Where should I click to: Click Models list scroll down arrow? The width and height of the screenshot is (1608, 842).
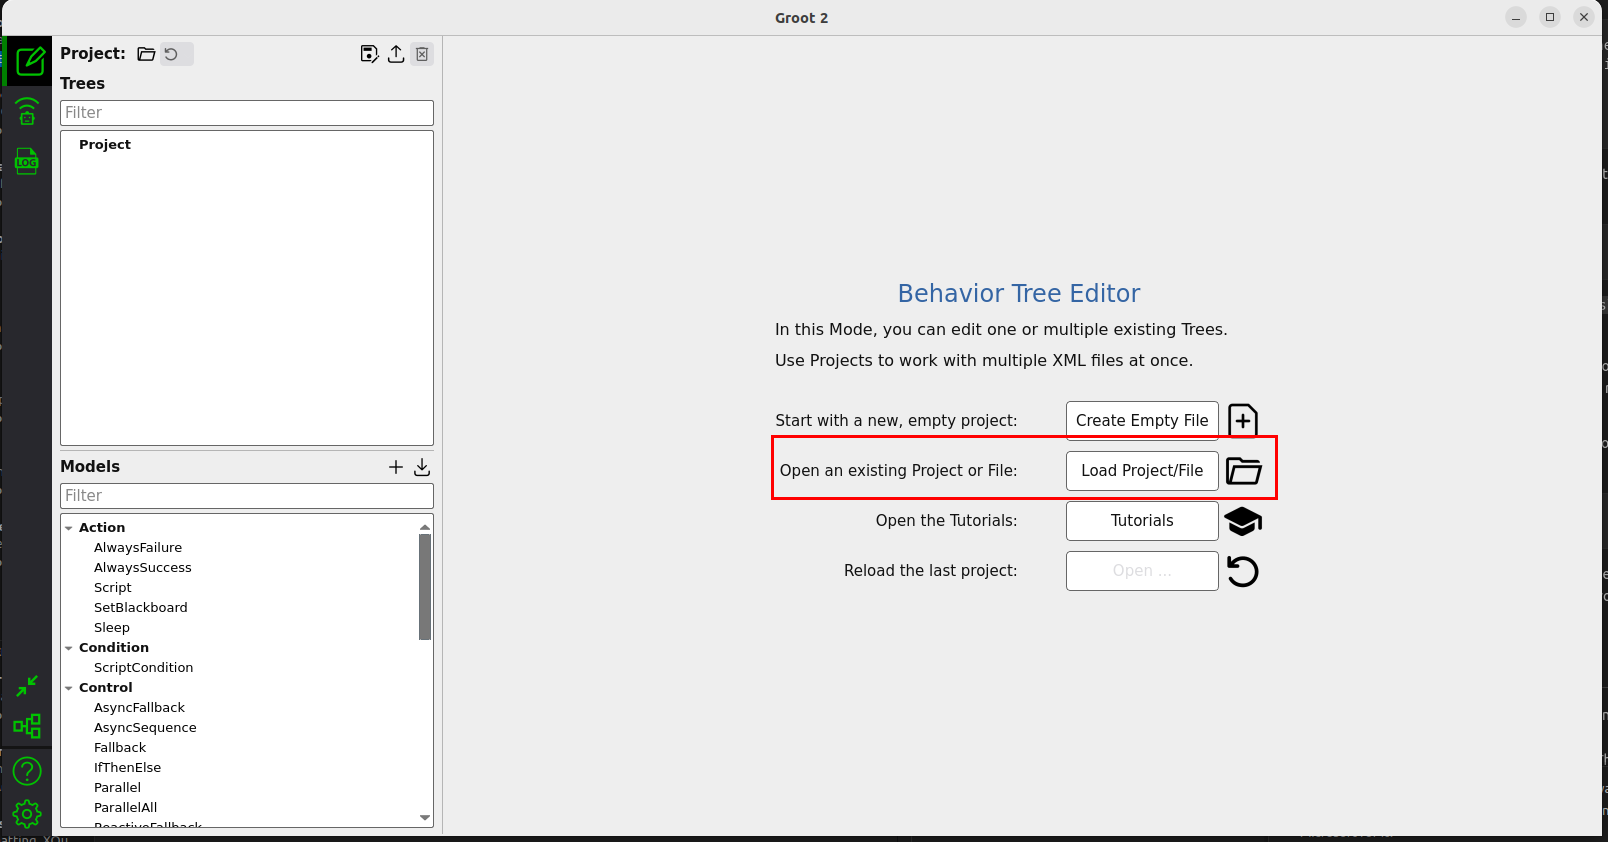[x=425, y=818]
